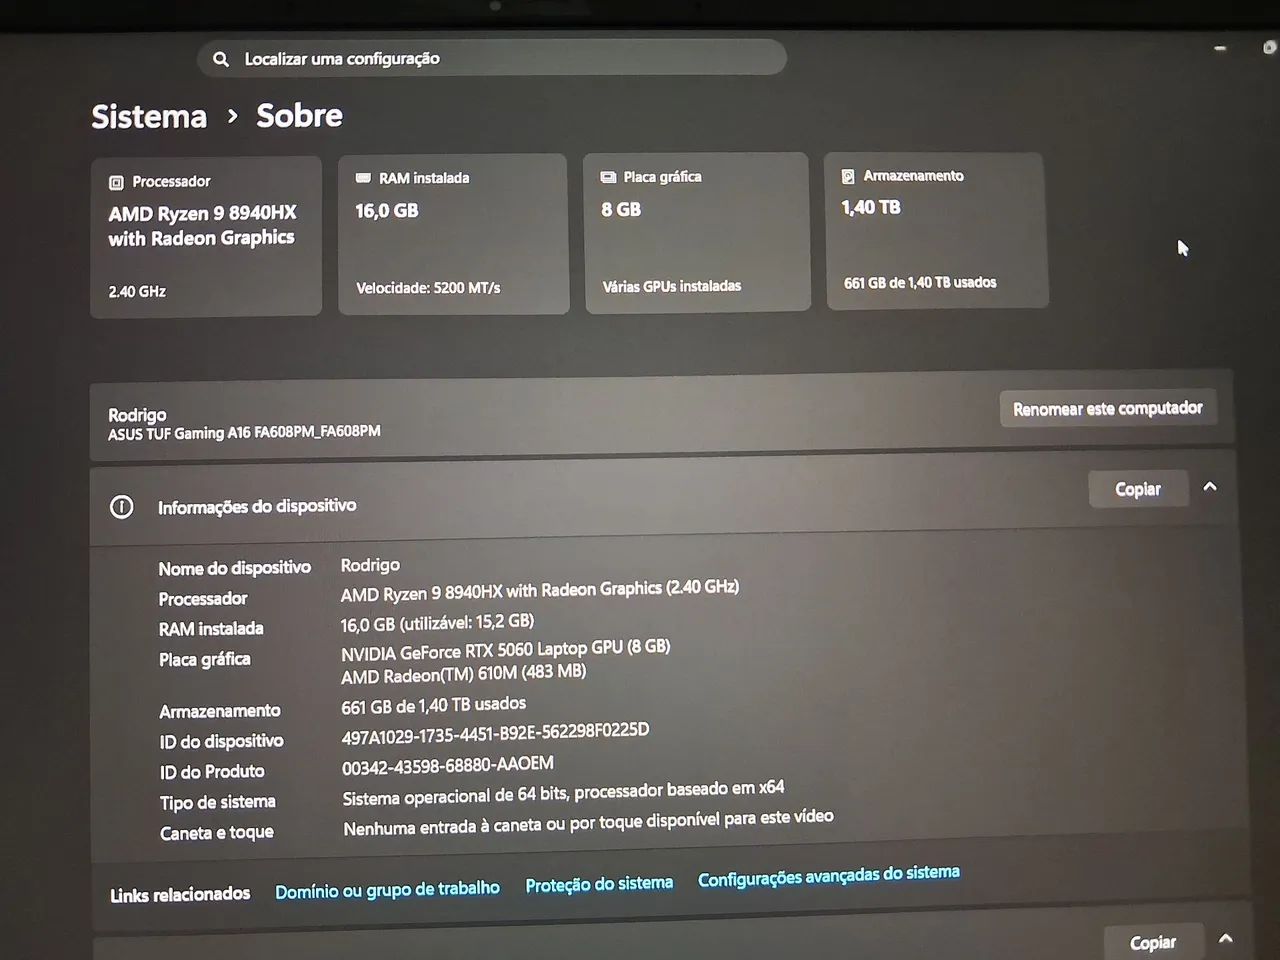Select product ID 00342-43598-68880-AAOEM
Viewport: 1280px width, 960px height.
(447, 765)
